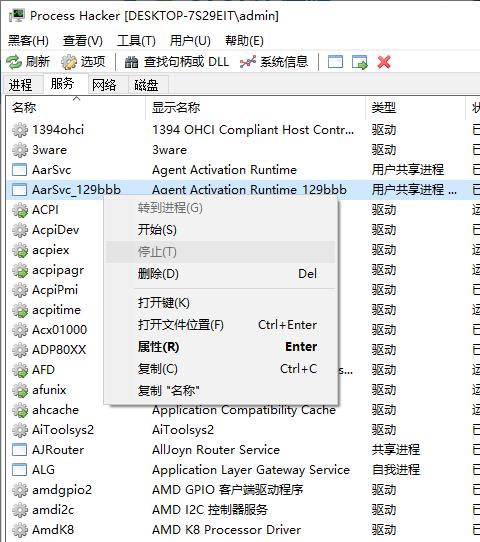Click the window icon of AarSvc_129bbb

point(19,190)
